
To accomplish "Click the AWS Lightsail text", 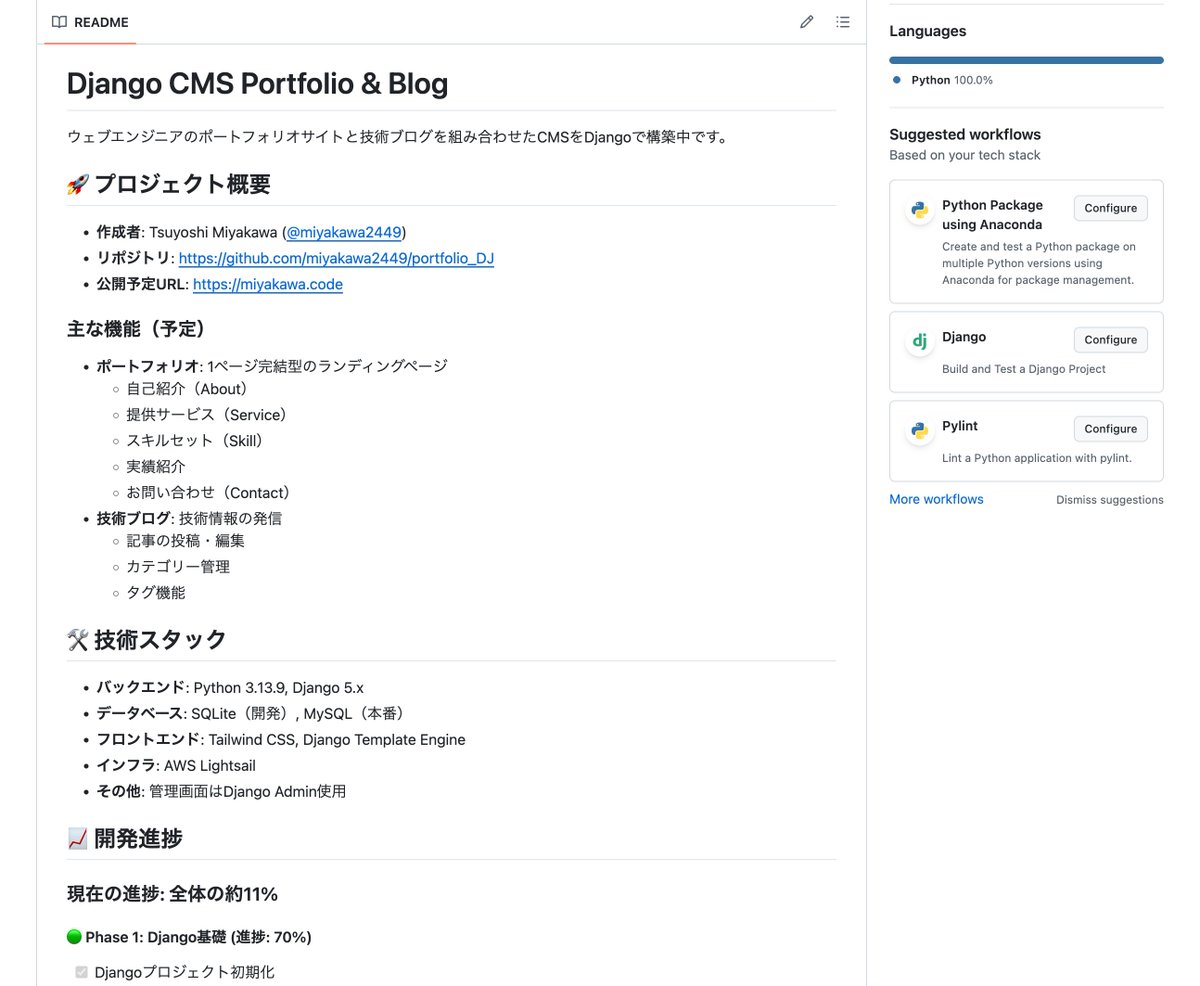I will pos(210,766).
